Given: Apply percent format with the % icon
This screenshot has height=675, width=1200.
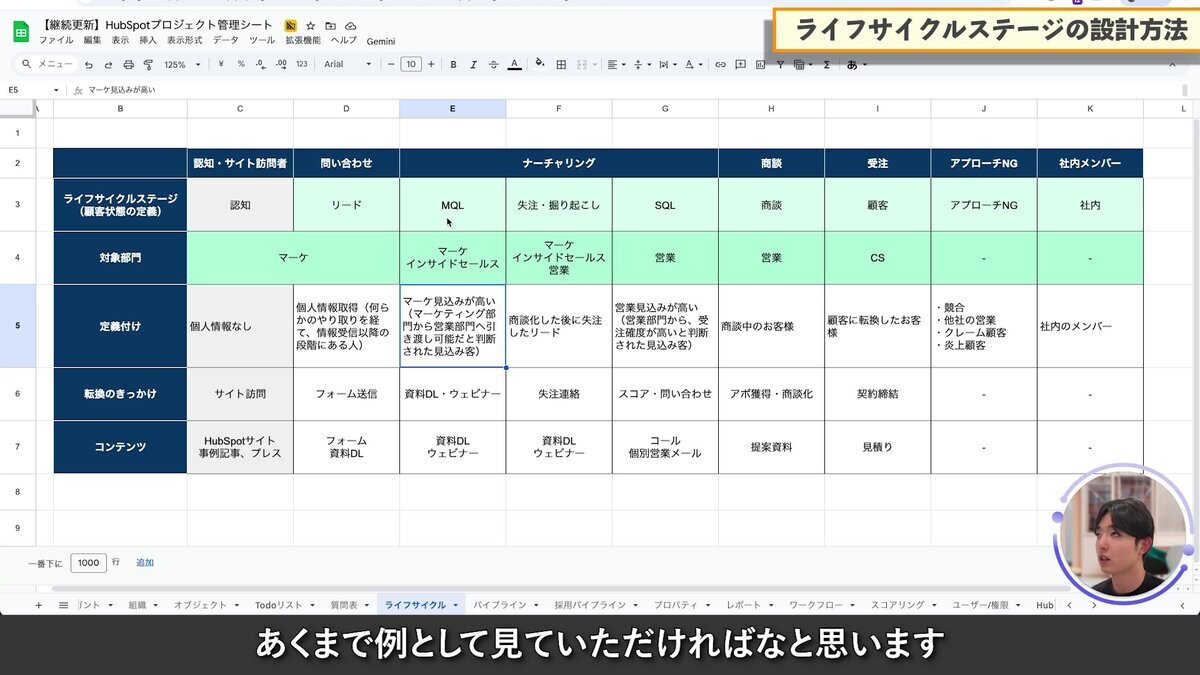Looking at the screenshot, I should (241, 64).
